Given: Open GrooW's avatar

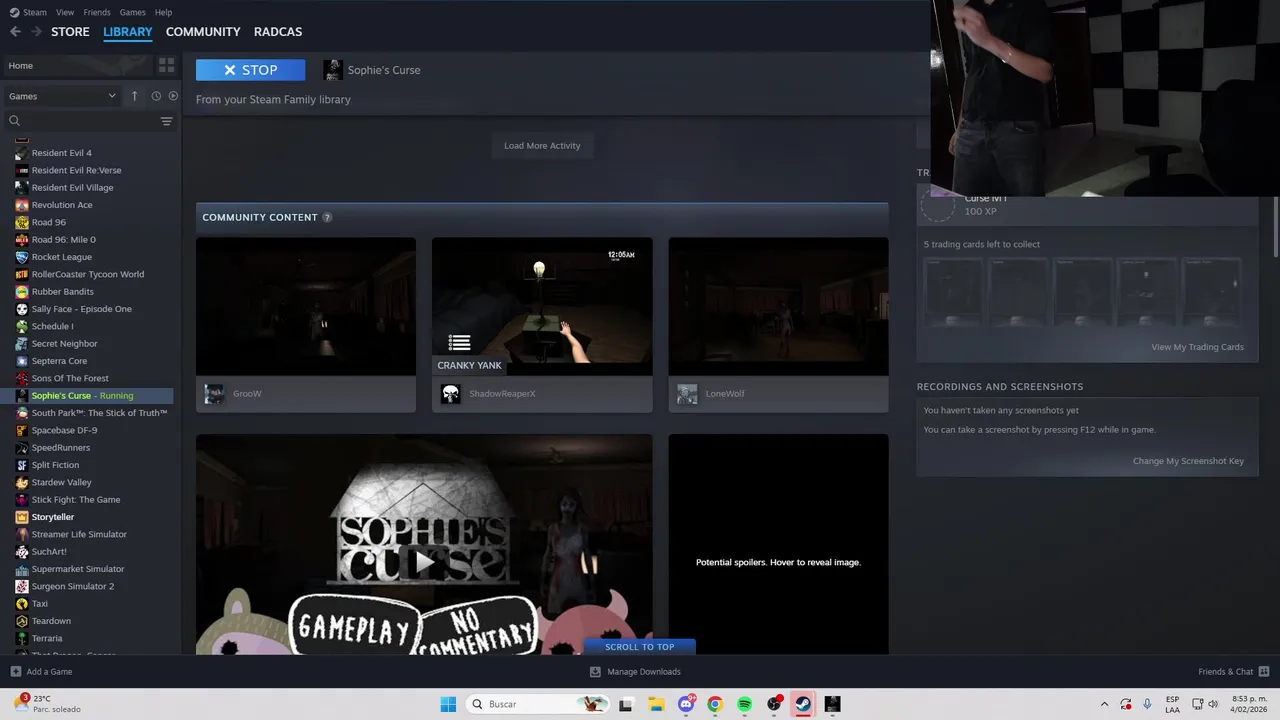Looking at the screenshot, I should coord(214,394).
